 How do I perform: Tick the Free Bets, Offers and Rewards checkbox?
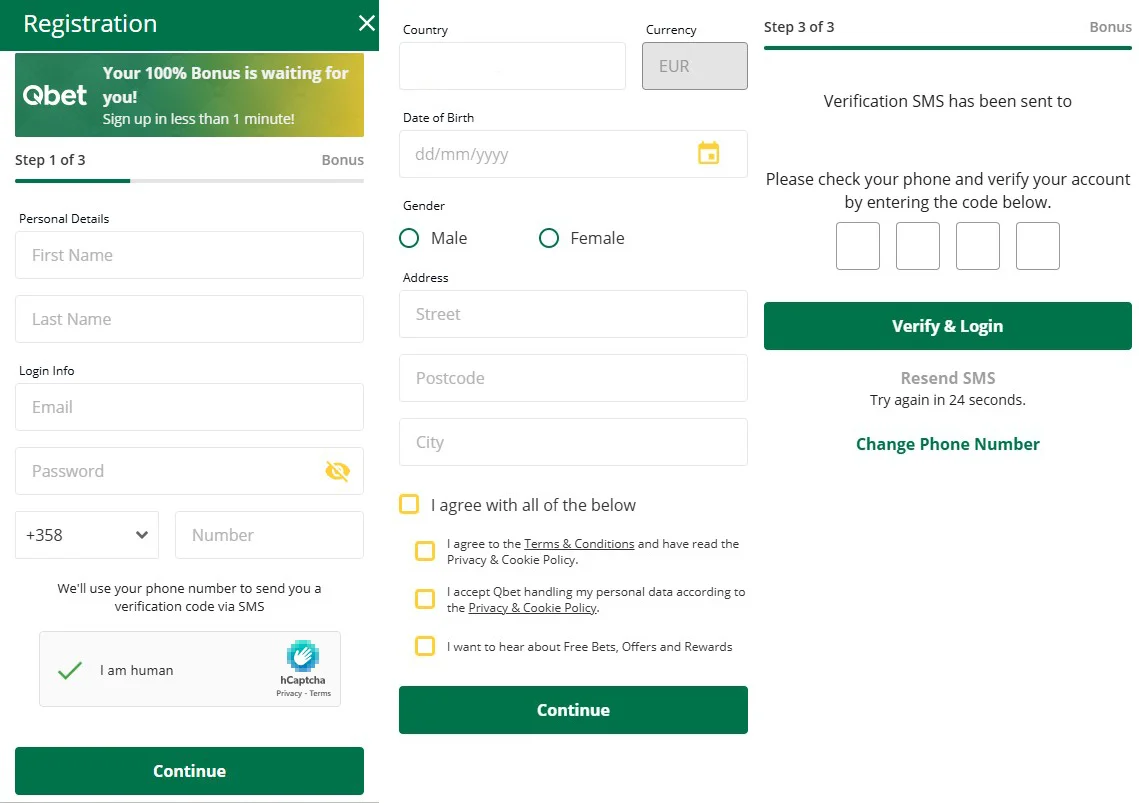[425, 646]
